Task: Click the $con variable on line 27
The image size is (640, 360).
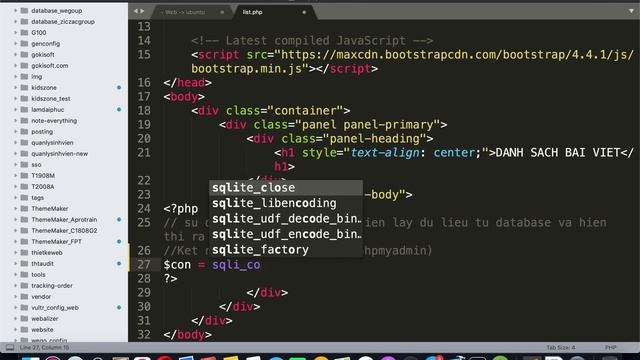Action: [x=177, y=265]
